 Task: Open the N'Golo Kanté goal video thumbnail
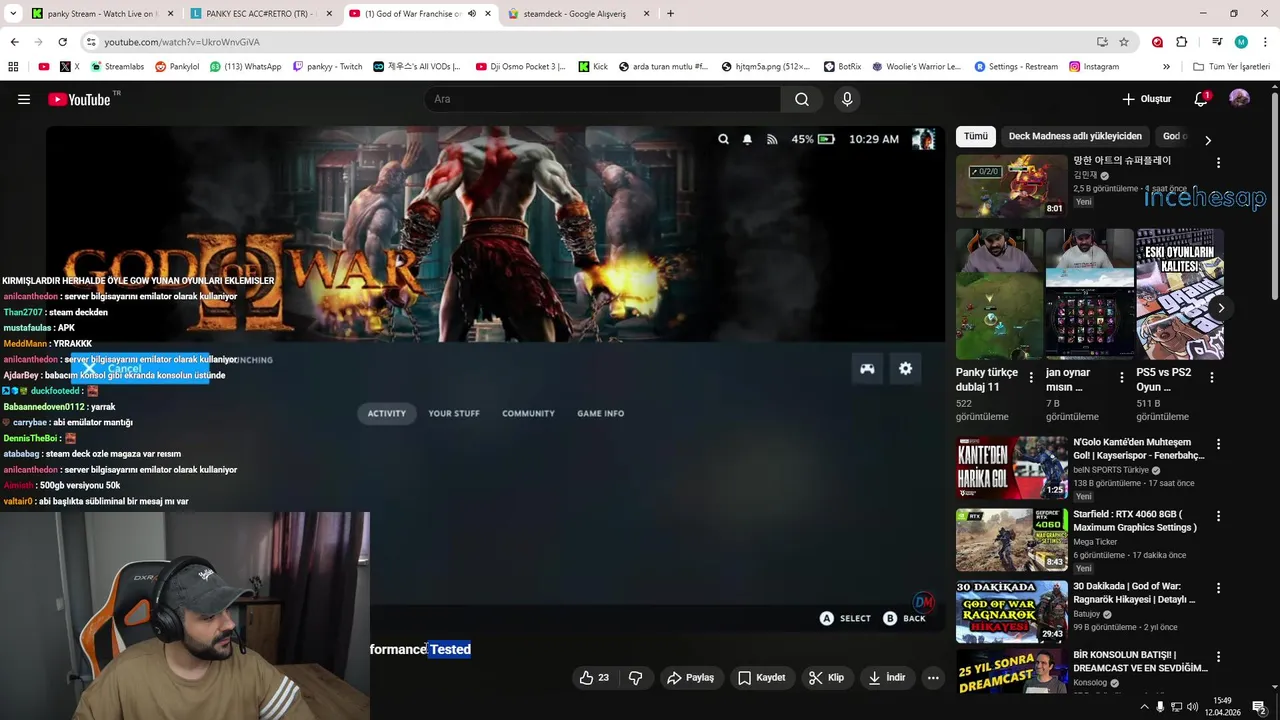click(x=1012, y=467)
